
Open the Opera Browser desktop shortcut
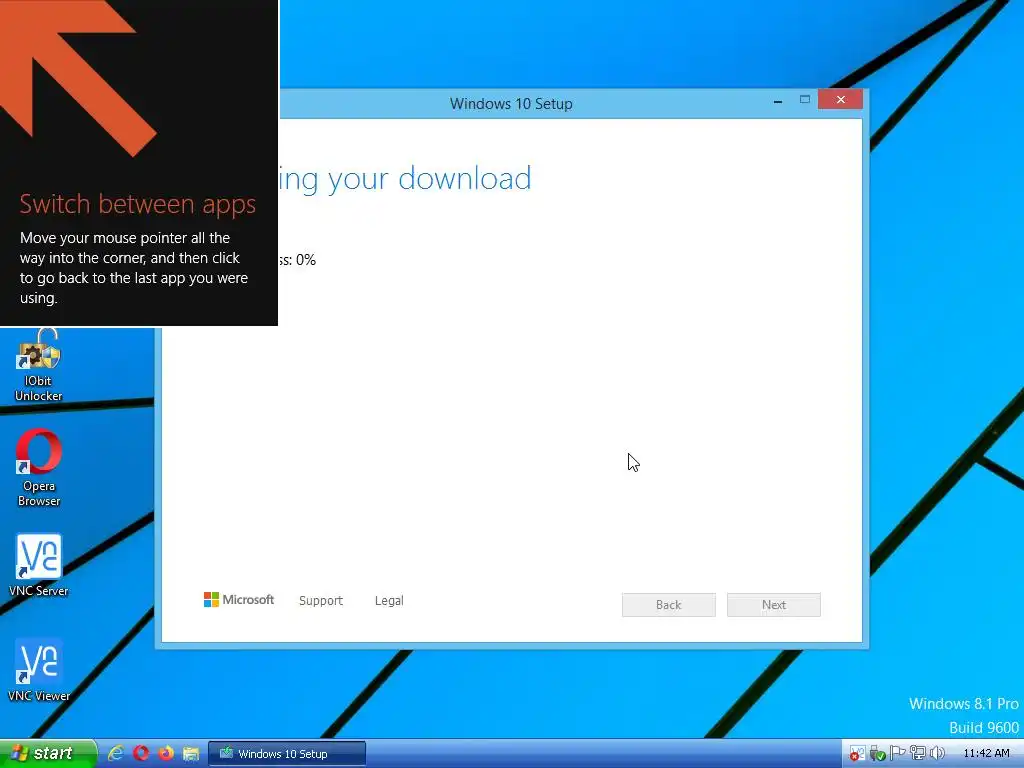point(39,468)
